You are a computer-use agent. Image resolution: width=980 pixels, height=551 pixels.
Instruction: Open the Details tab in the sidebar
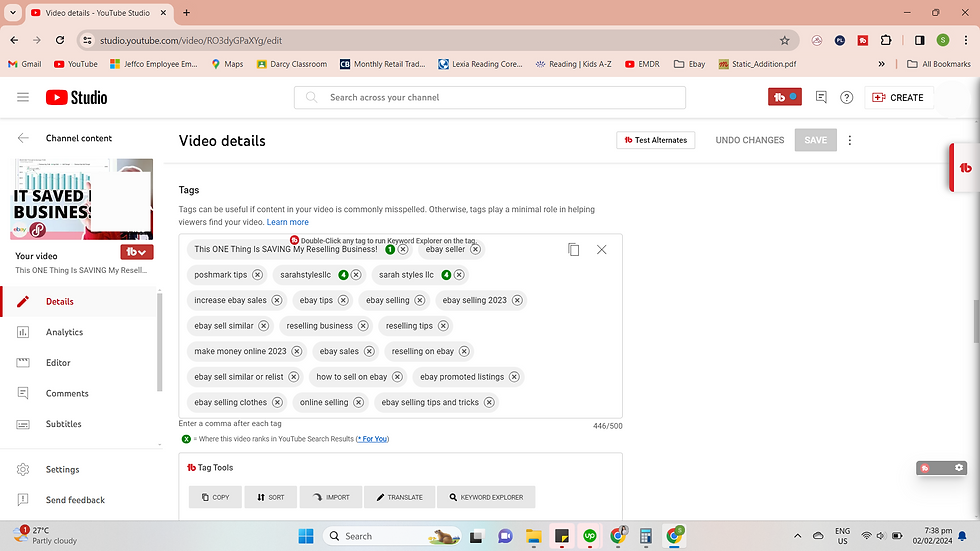tap(79, 301)
